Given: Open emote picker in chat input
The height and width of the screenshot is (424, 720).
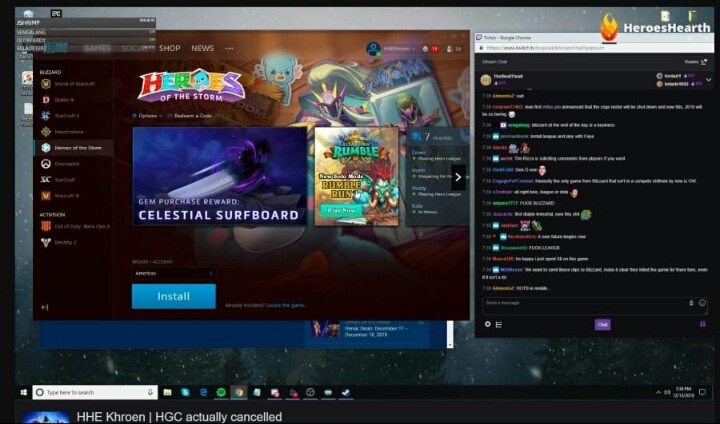Looking at the screenshot, I should pyautogui.click(x=702, y=303).
